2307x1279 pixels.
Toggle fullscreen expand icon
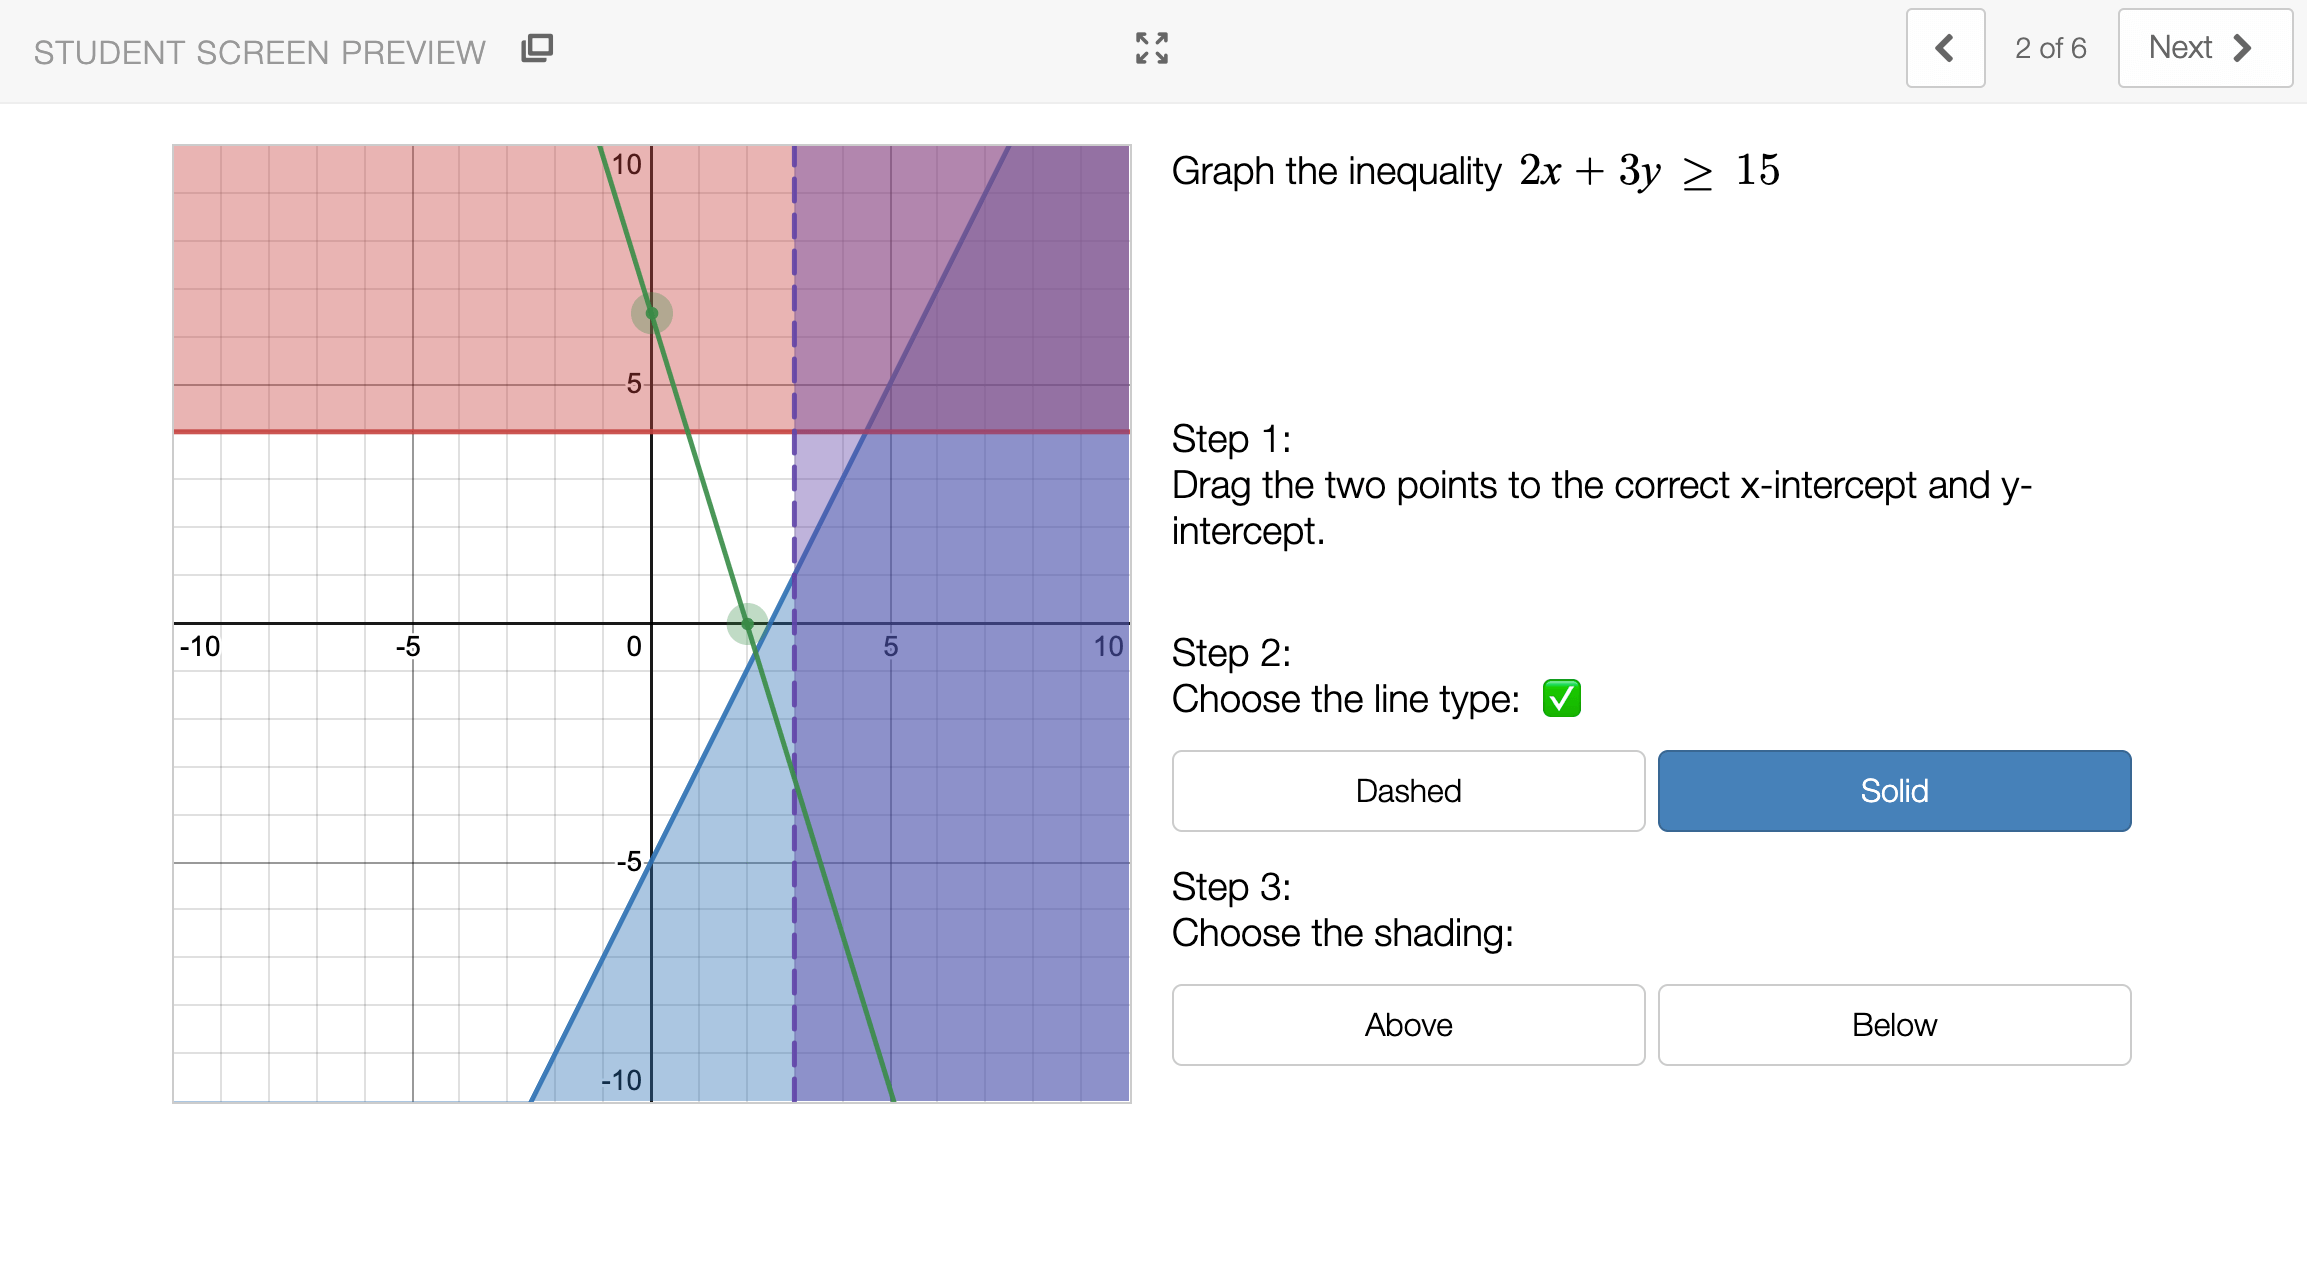coord(1152,48)
